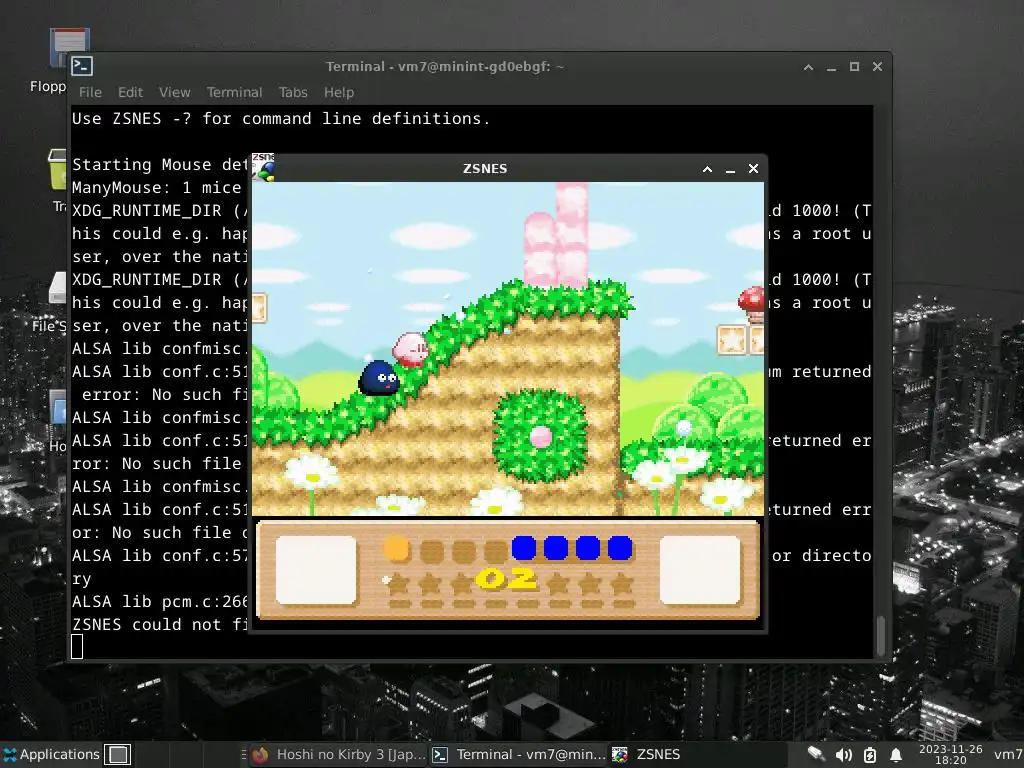Click the Terminal title 'vm7@minint-gd0ebgf'
The image size is (1024, 768).
point(474,67)
